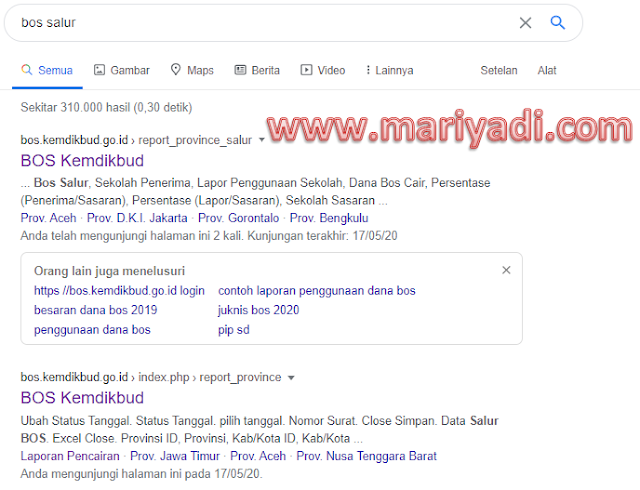The height and width of the screenshot is (490, 640).
Task: Click the Maps pin icon
Action: 176,69
